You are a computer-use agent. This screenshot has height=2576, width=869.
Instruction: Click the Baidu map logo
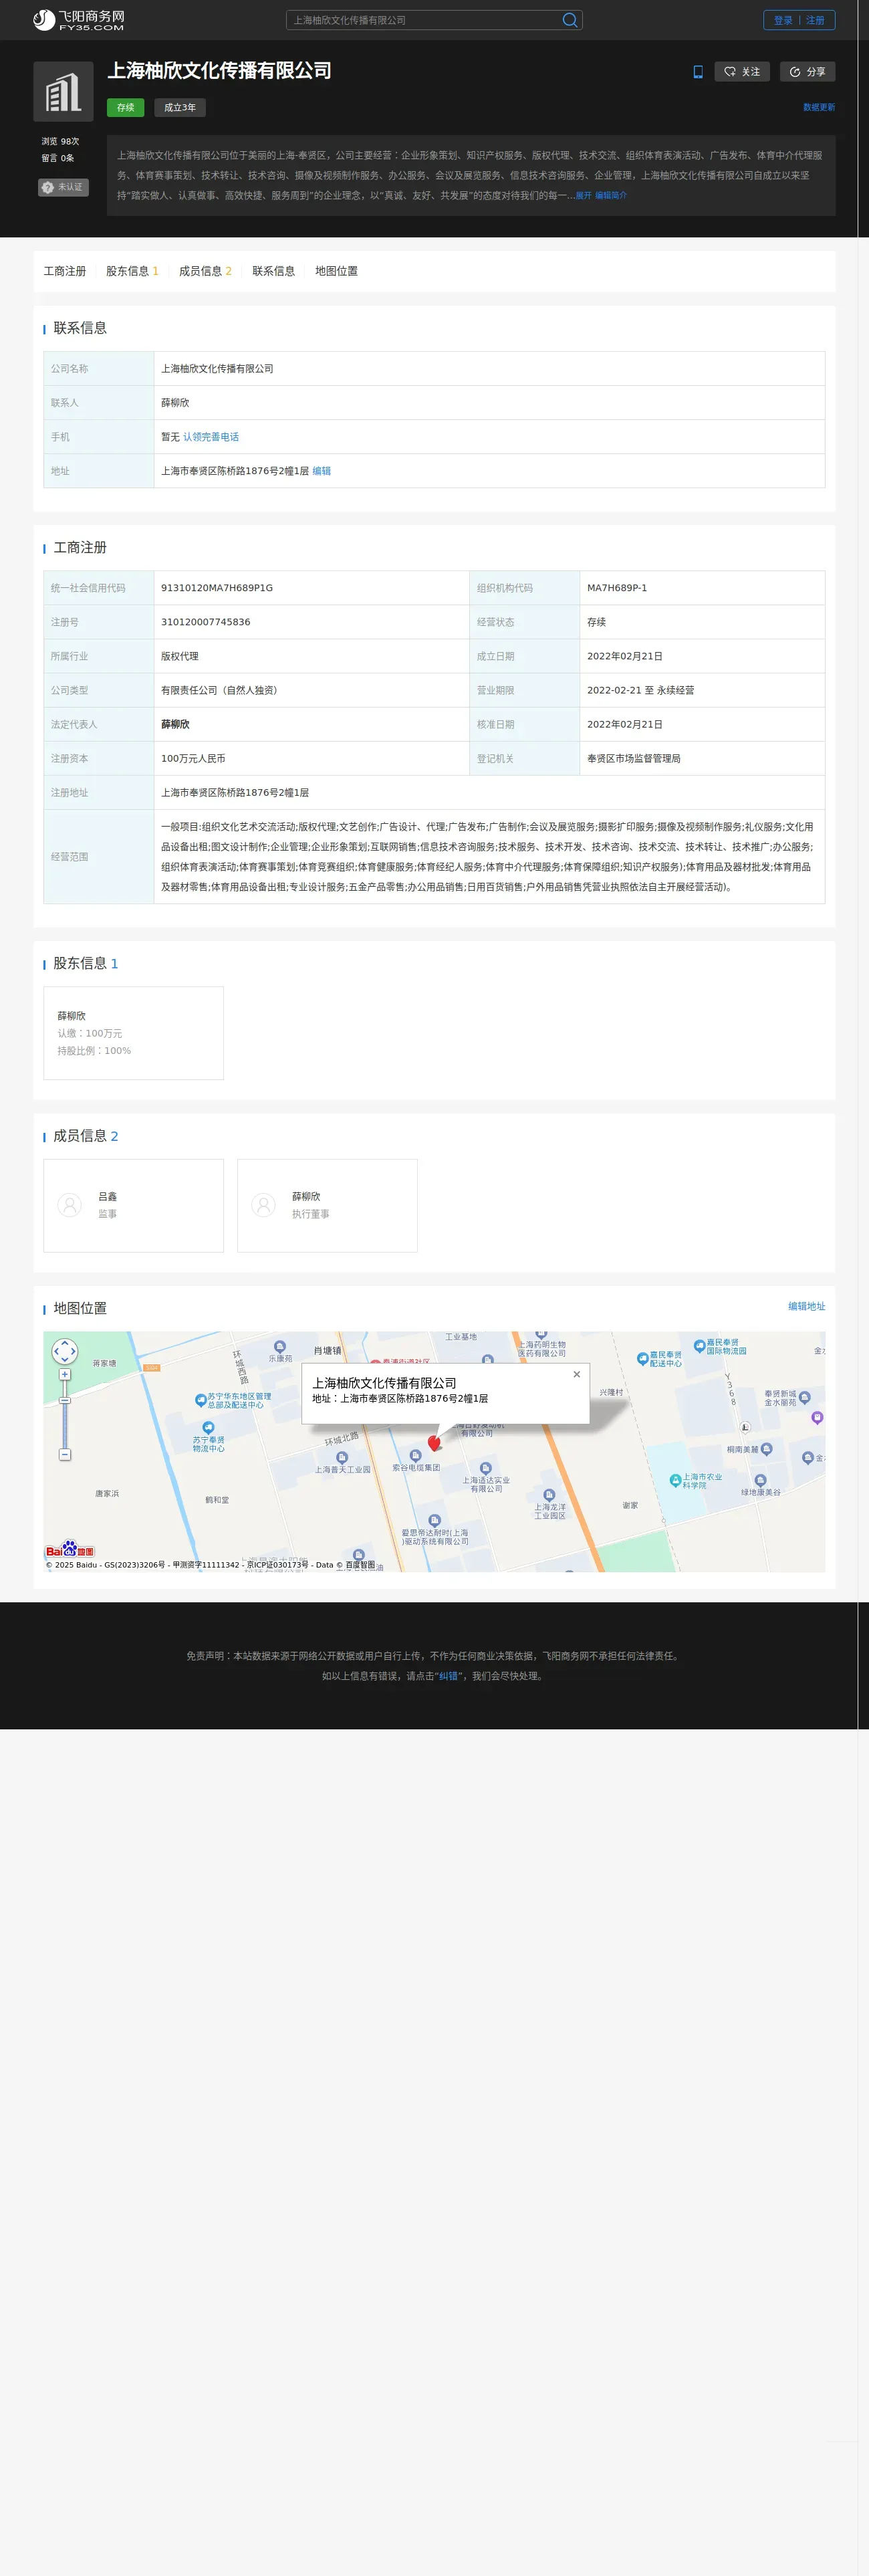click(69, 1549)
